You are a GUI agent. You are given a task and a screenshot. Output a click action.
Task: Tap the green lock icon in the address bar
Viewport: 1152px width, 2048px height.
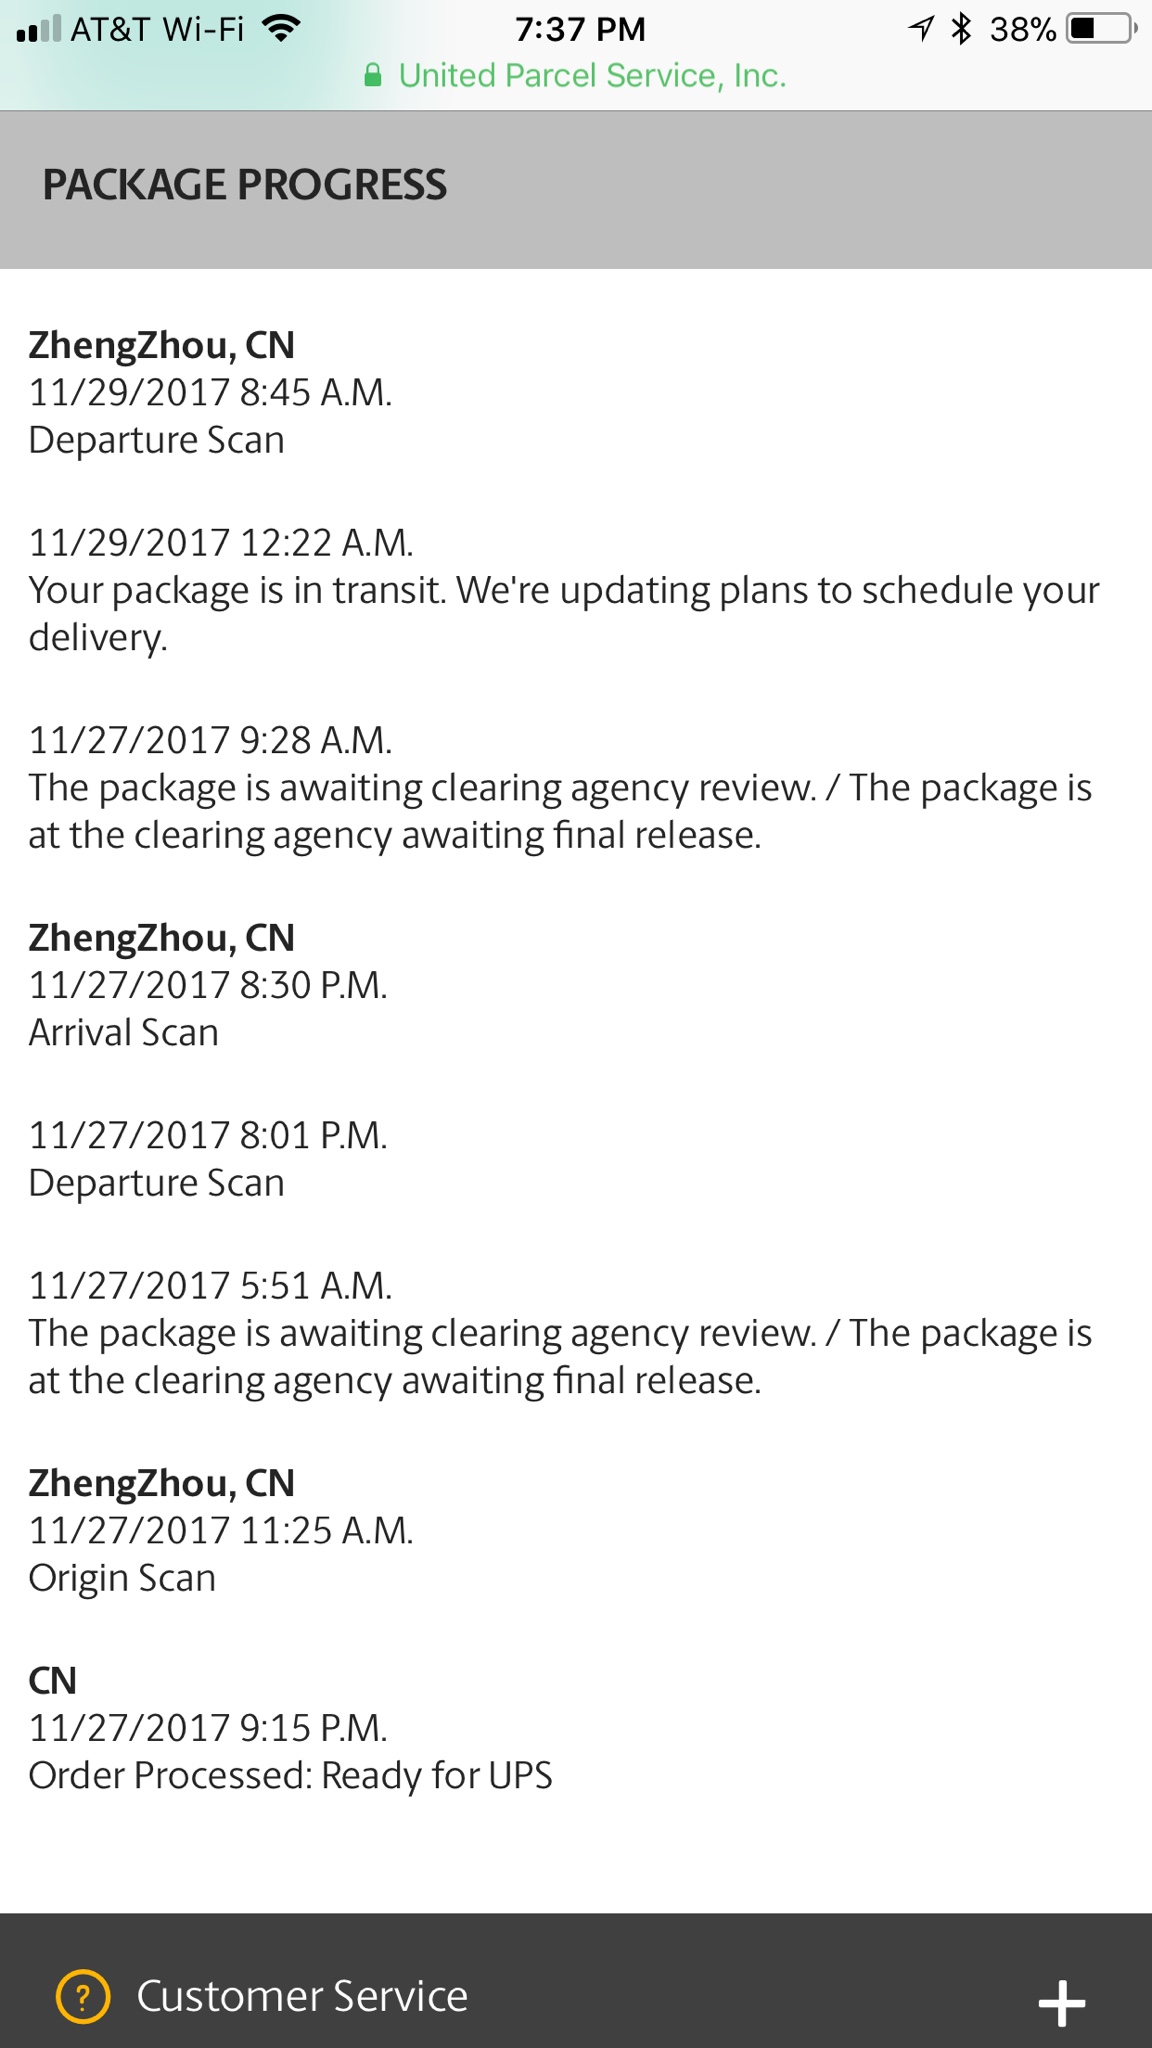(373, 75)
